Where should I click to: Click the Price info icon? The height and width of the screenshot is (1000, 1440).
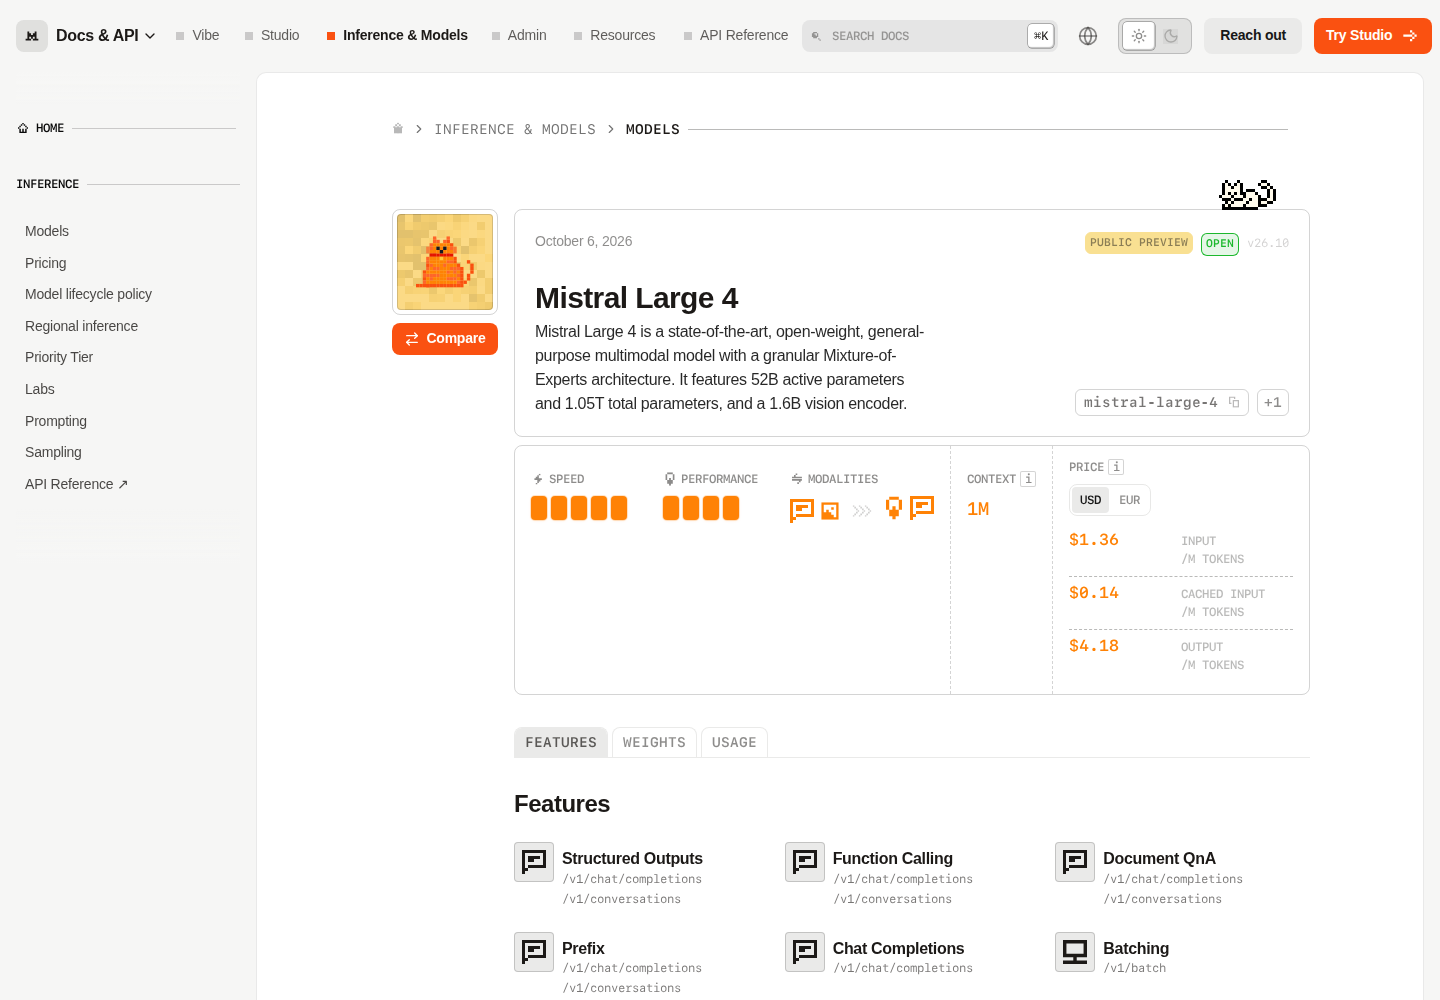pyautogui.click(x=1117, y=467)
